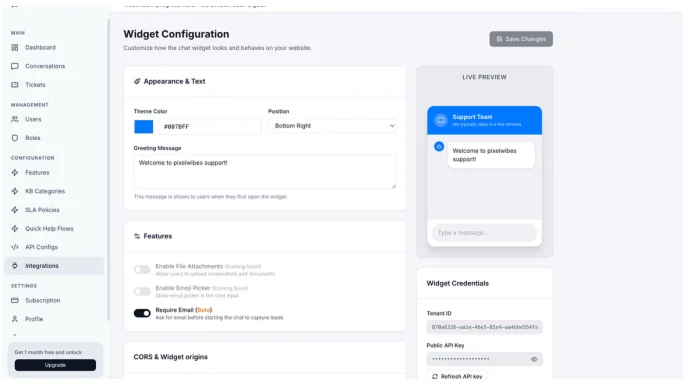This screenshot has height=385, width=685.
Task: Click the Dashboard grid icon
Action: click(15, 48)
